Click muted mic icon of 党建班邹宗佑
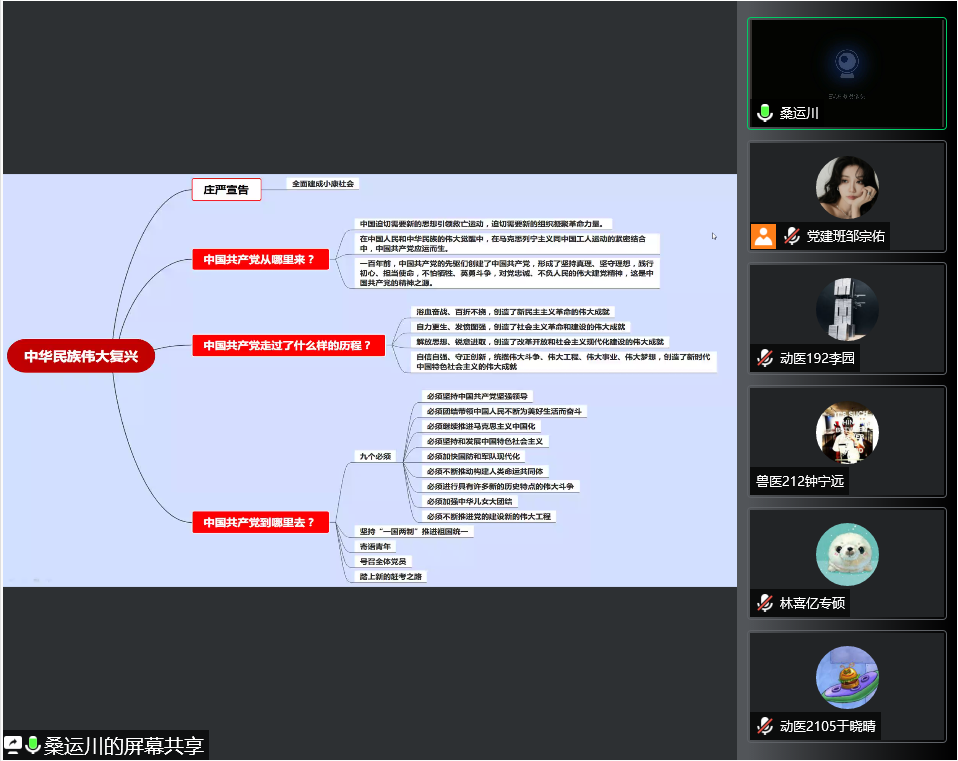This screenshot has width=958, height=761. click(x=791, y=236)
